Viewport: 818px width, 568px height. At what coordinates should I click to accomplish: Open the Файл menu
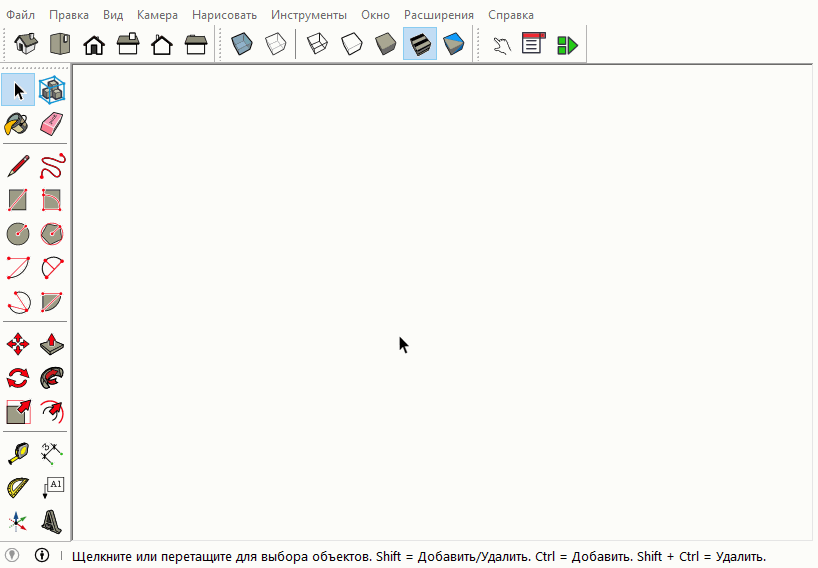(x=21, y=15)
